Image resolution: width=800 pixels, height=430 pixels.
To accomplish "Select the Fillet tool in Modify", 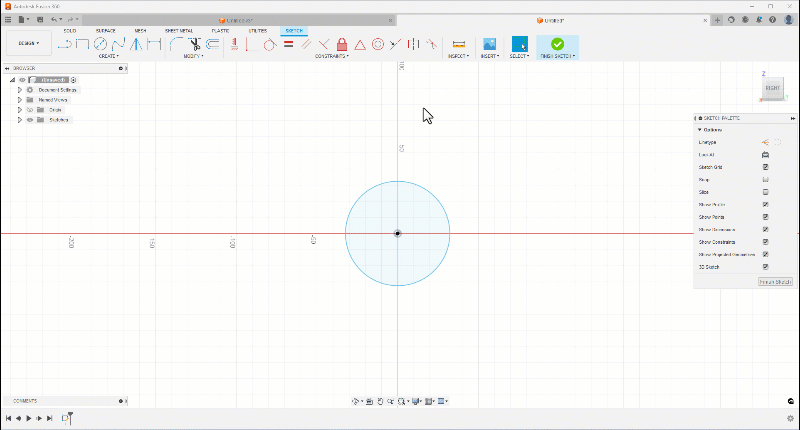I will tap(176, 44).
